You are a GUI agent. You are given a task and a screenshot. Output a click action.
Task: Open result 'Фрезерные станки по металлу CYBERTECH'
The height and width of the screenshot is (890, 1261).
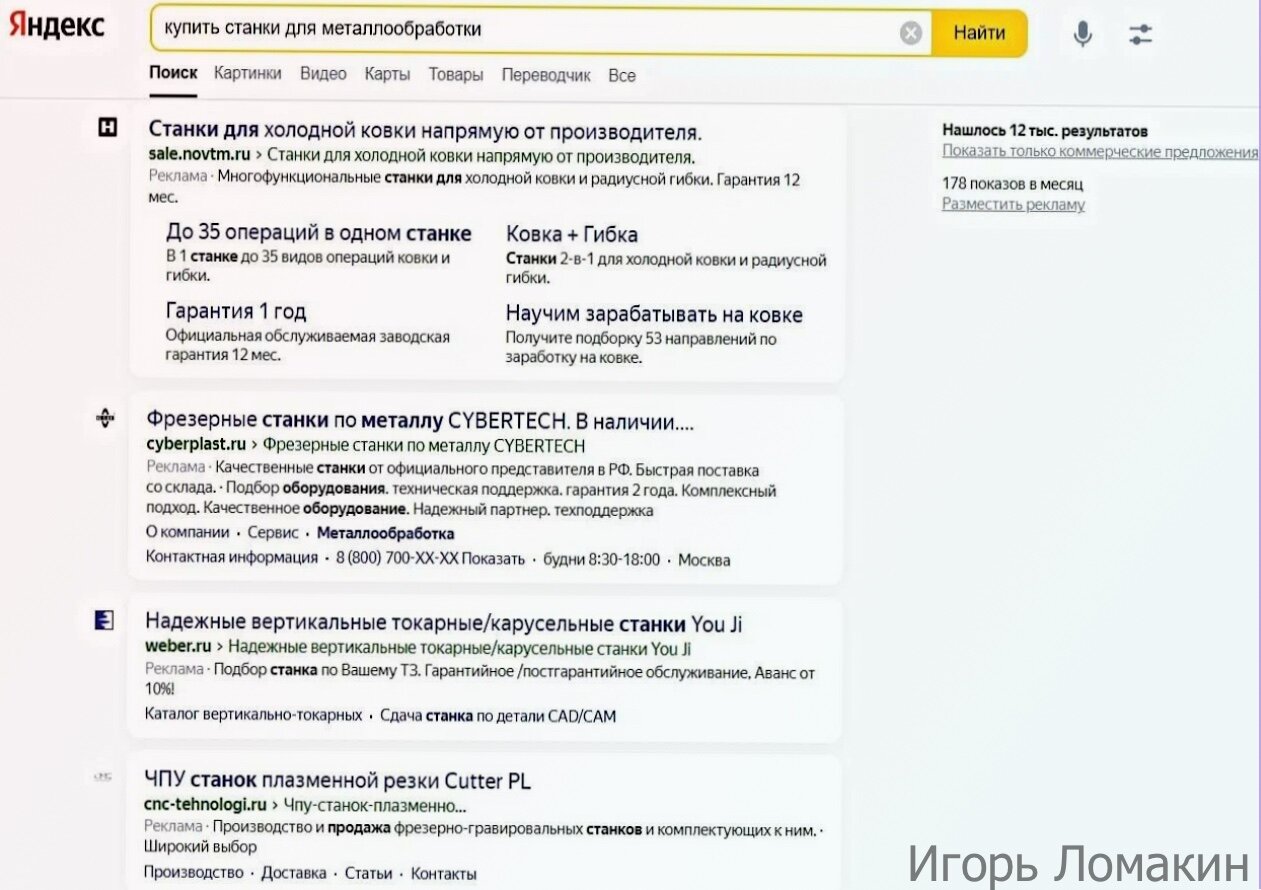pyautogui.click(x=420, y=420)
